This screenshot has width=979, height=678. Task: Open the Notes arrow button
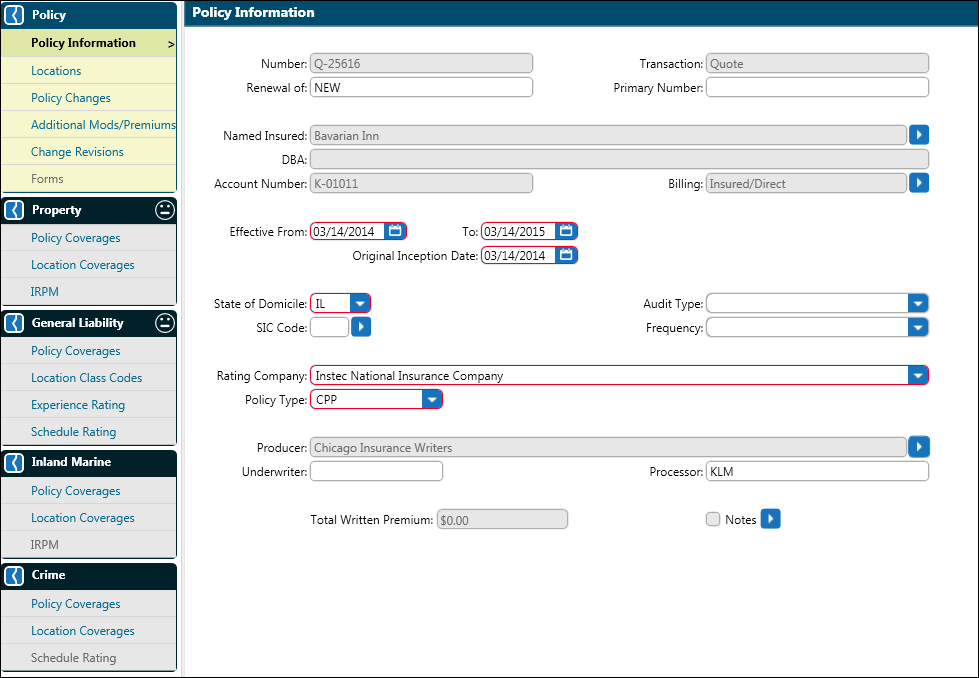[770, 519]
